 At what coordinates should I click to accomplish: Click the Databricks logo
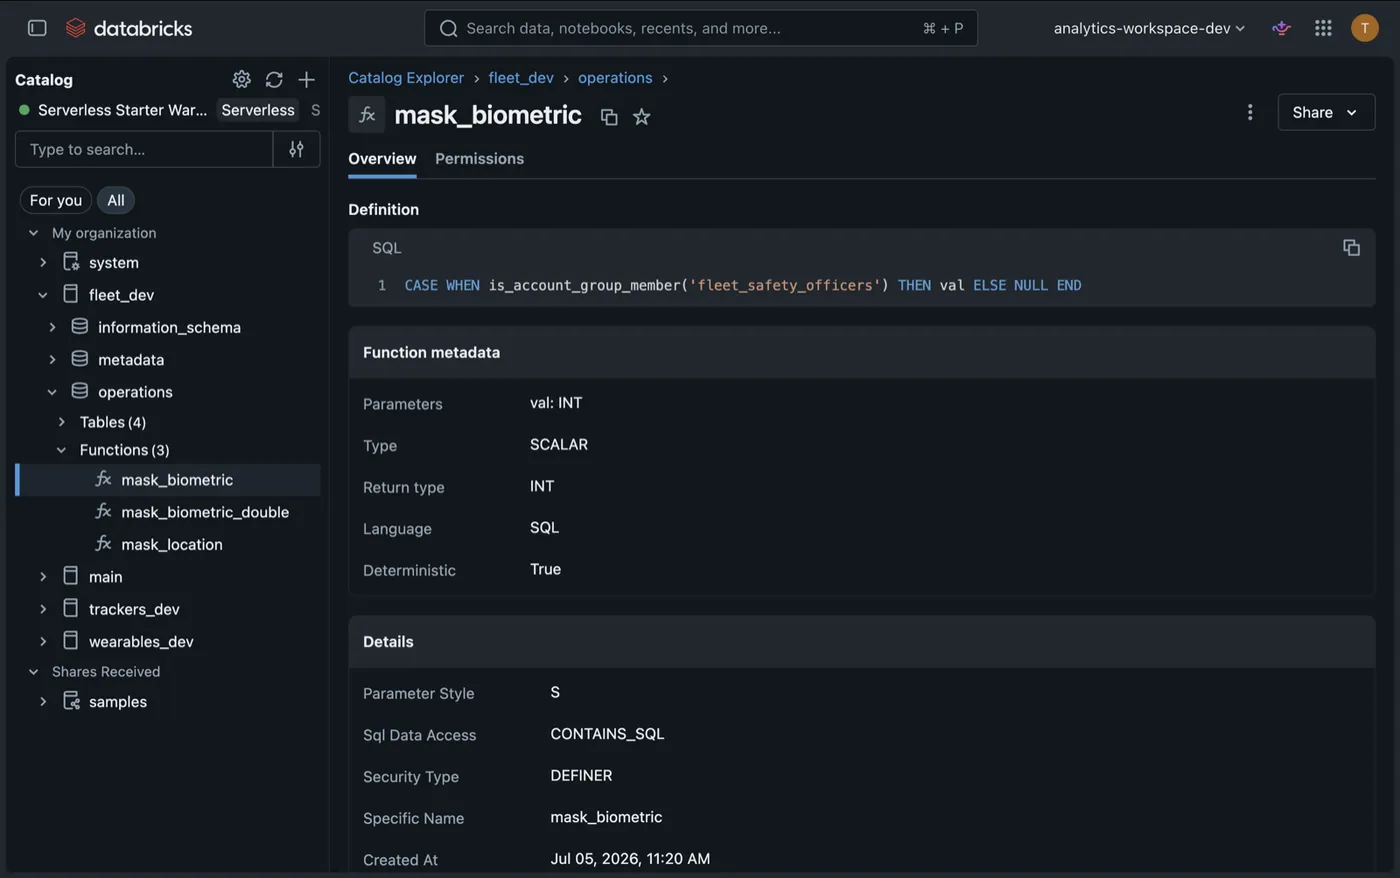pyautogui.click(x=129, y=28)
